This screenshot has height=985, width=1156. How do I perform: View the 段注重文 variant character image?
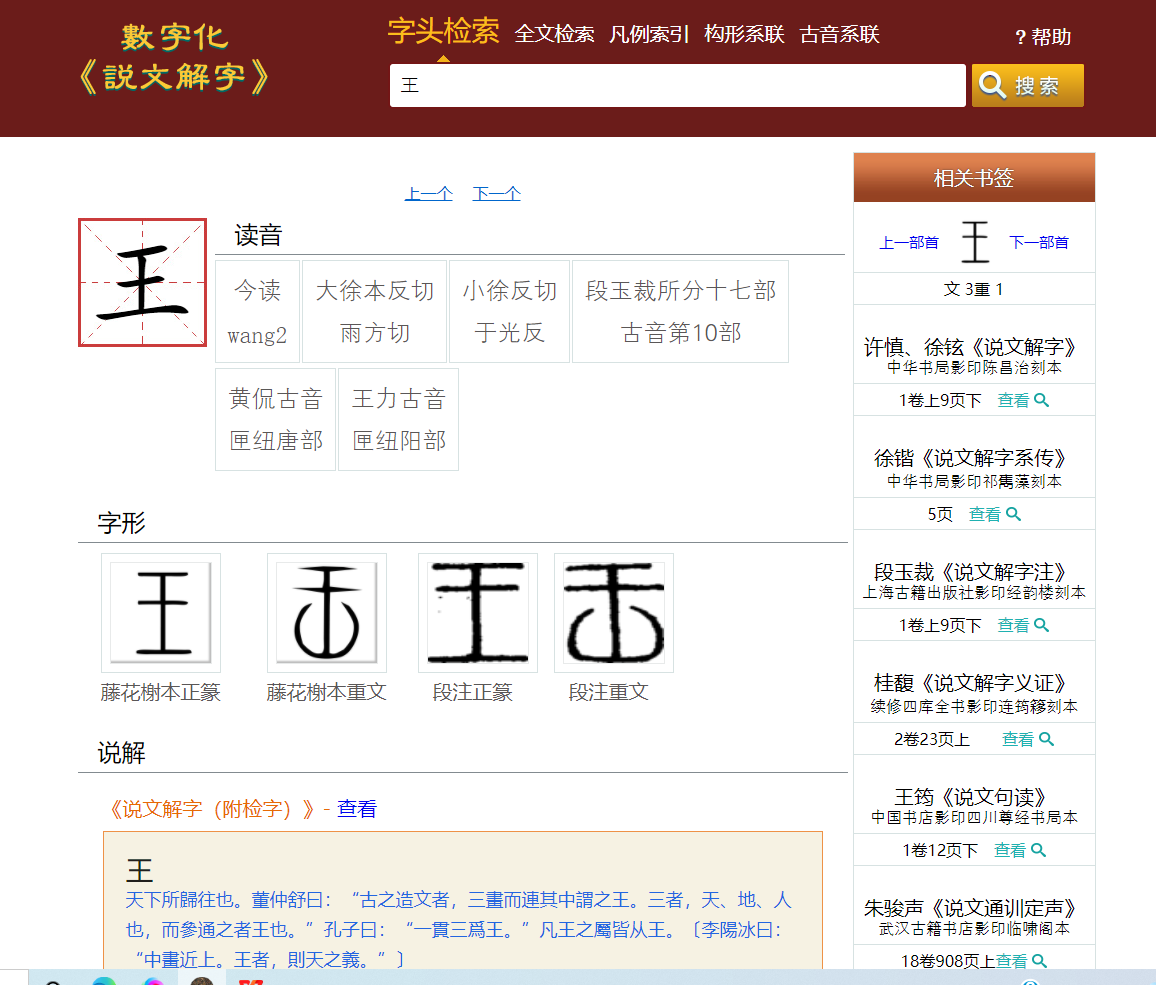613,612
